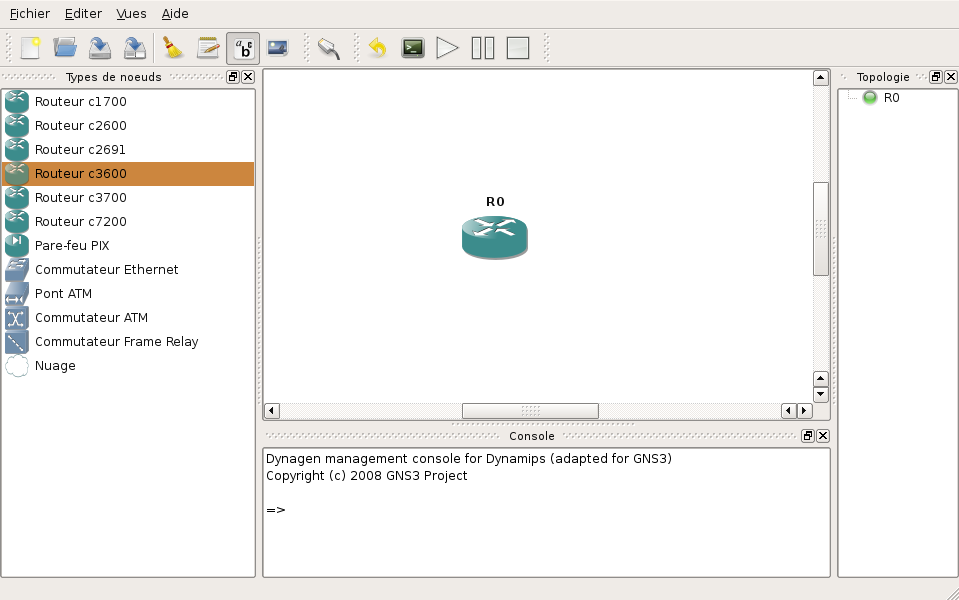Click the yellow undo arrow icon
Viewport: 959px width, 600px height.
[378, 48]
